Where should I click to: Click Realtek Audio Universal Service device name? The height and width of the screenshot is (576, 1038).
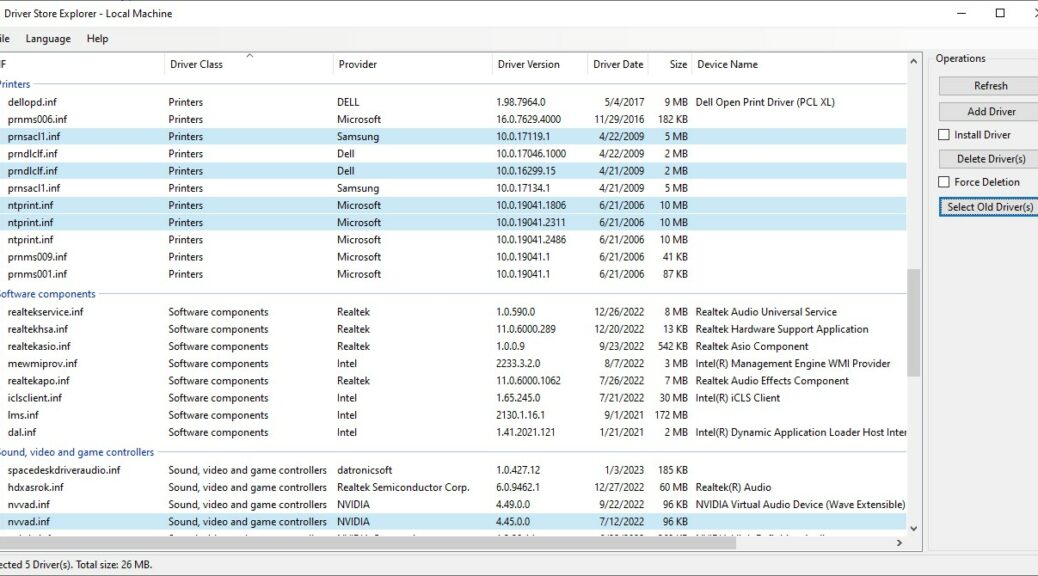pyautogui.click(x=766, y=312)
